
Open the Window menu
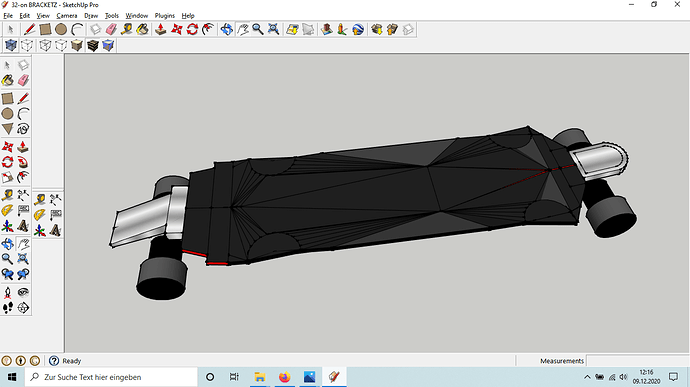(137, 15)
